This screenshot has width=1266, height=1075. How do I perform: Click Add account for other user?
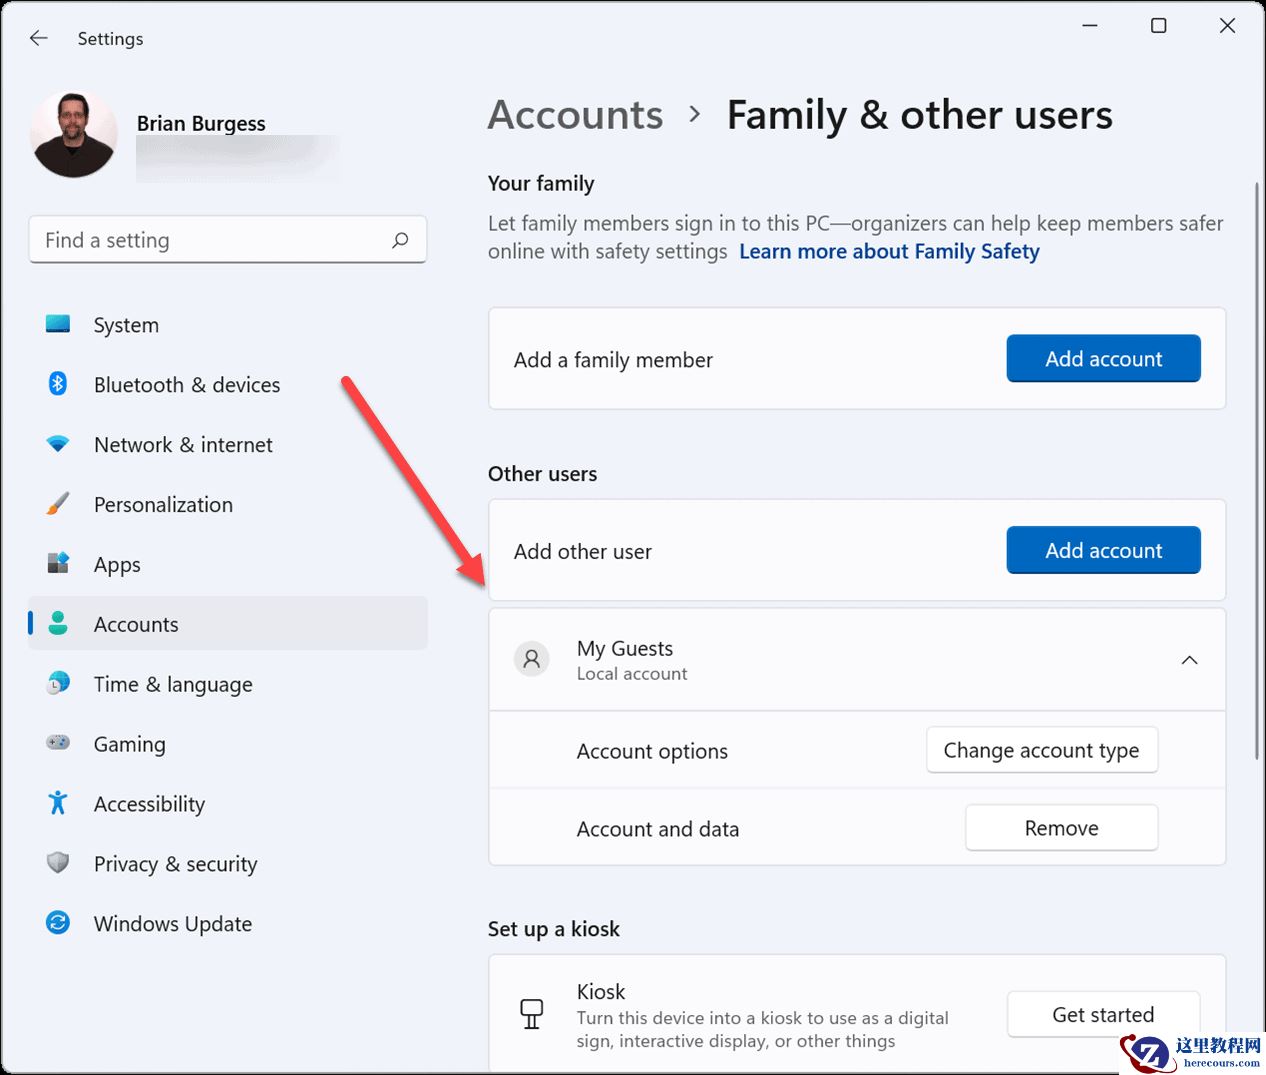[1103, 551]
